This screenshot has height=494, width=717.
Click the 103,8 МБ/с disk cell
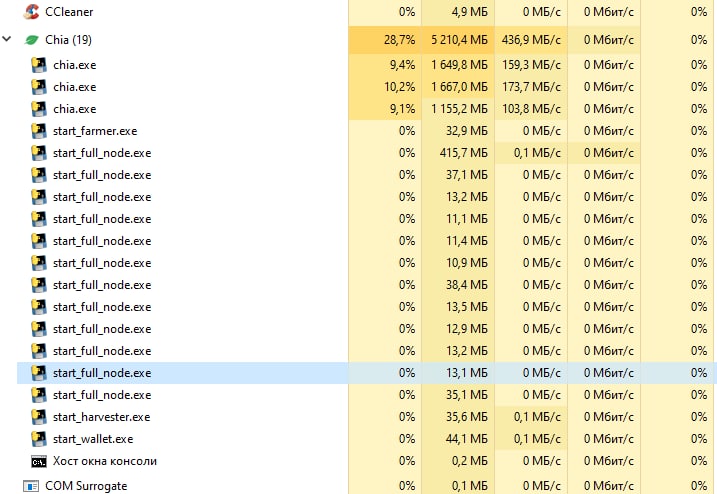[x=531, y=109]
